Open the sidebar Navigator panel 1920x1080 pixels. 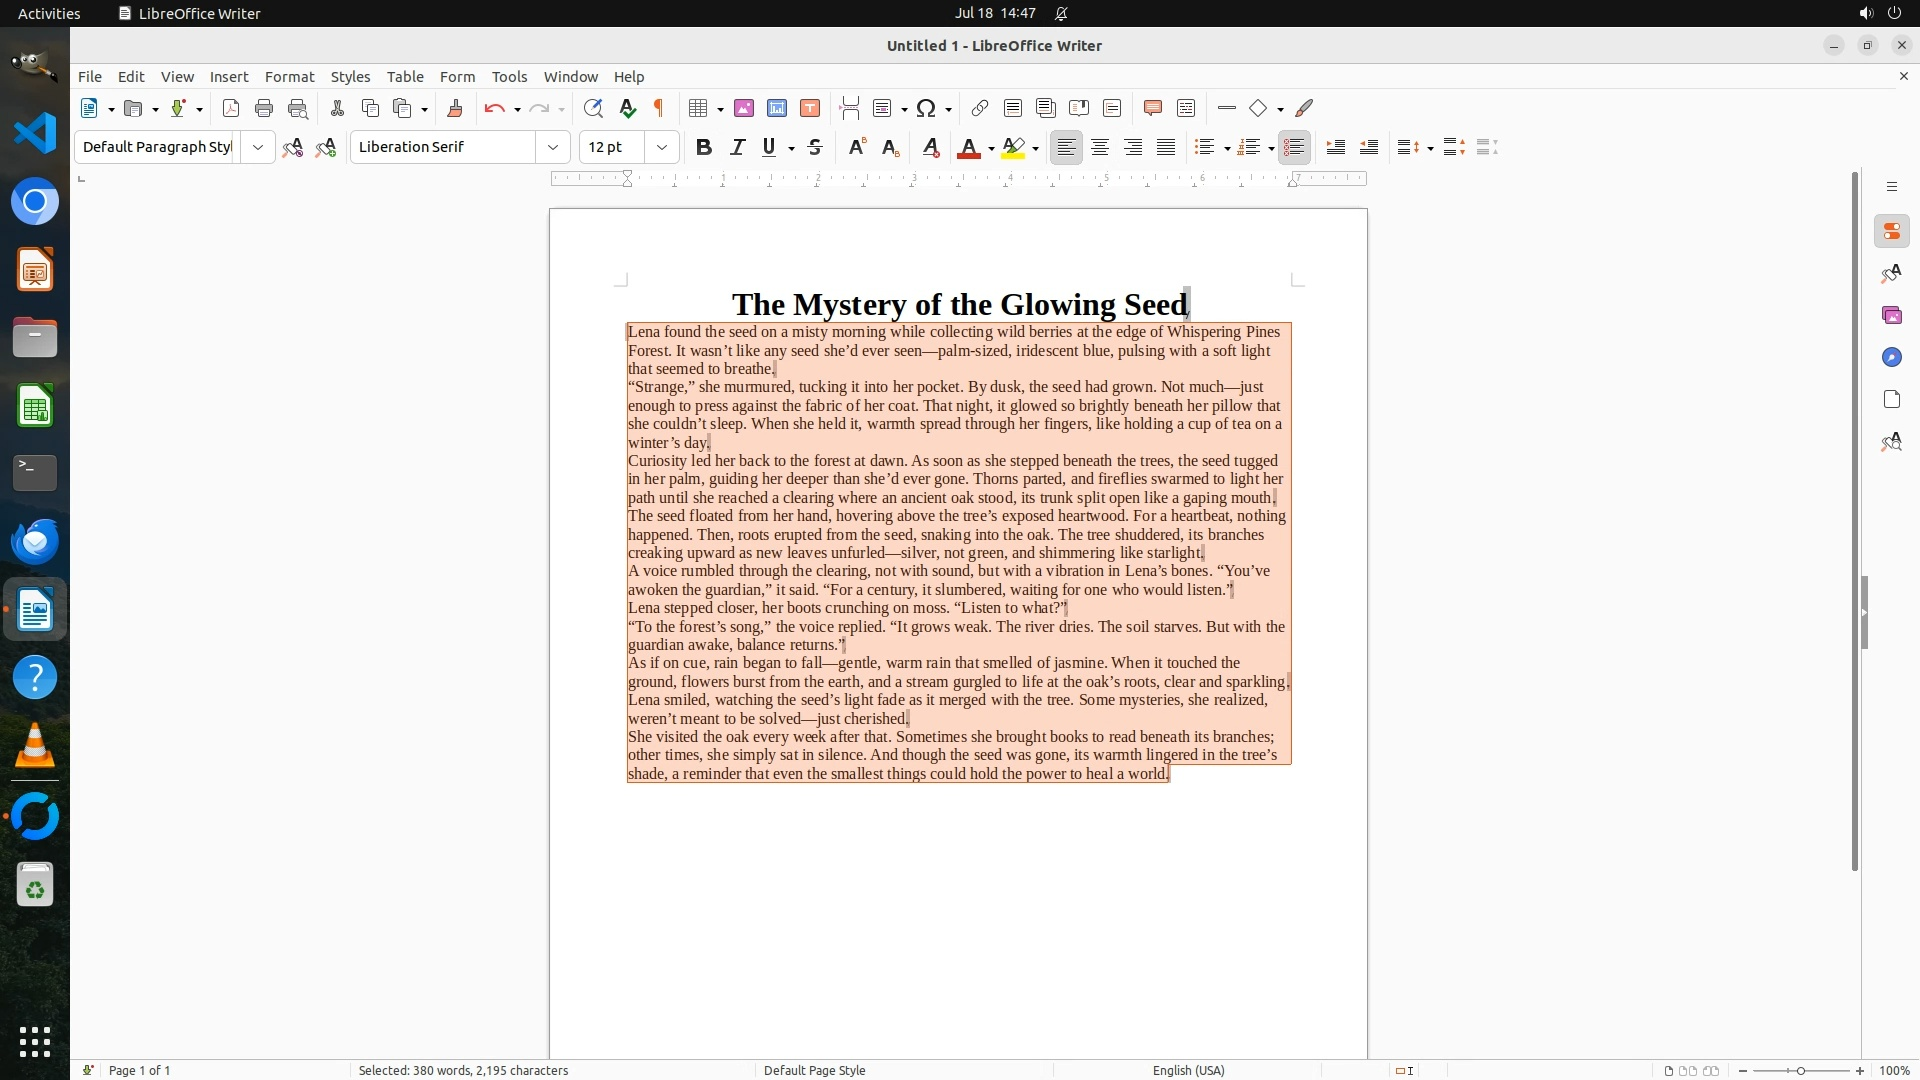click(x=1891, y=357)
